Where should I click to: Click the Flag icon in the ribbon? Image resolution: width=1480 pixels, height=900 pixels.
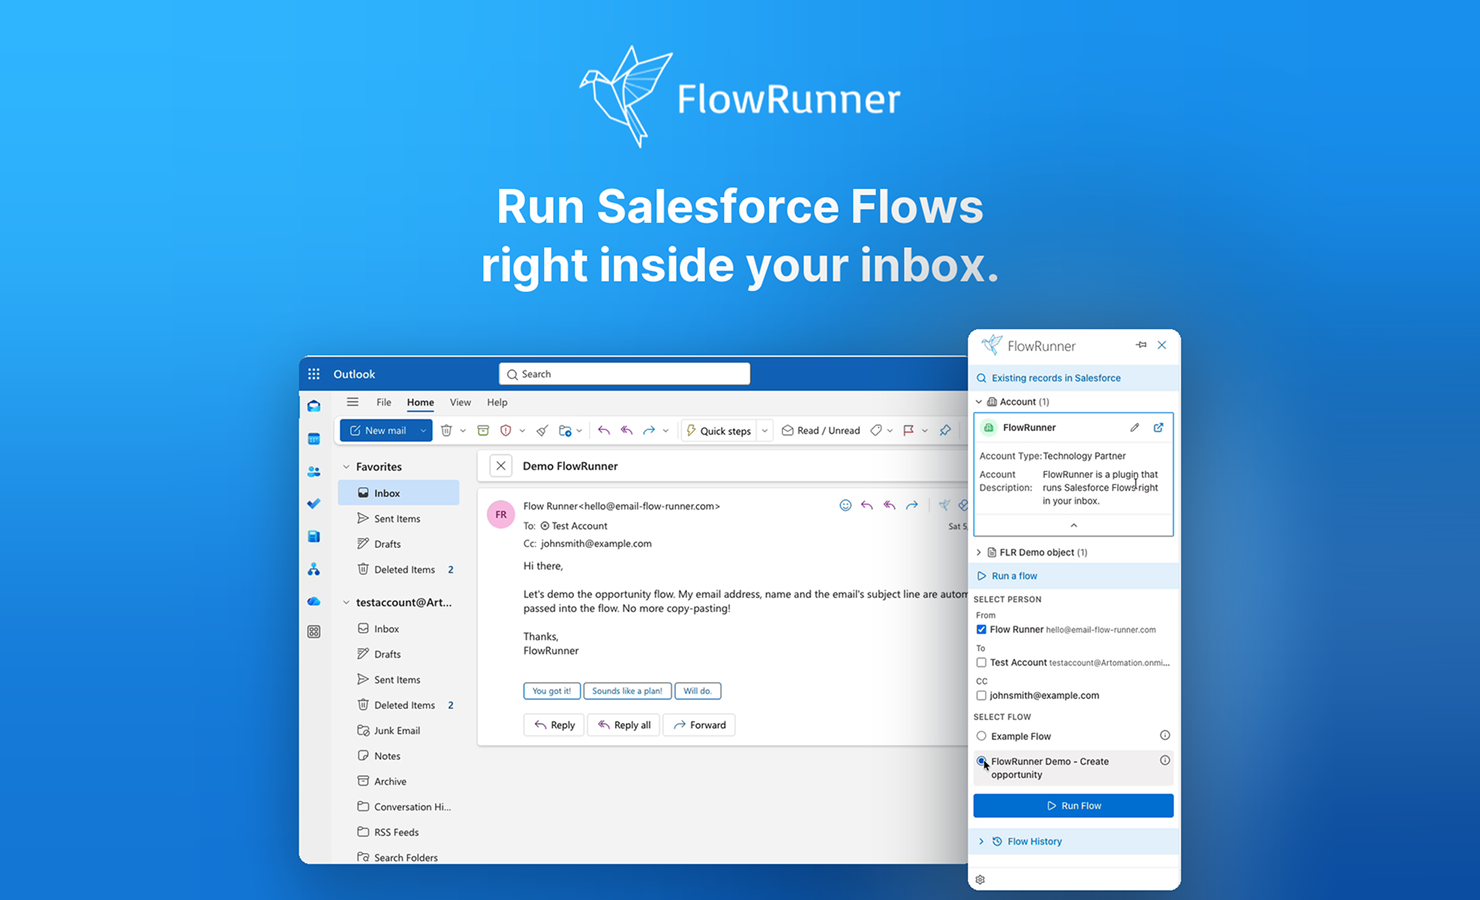(909, 430)
